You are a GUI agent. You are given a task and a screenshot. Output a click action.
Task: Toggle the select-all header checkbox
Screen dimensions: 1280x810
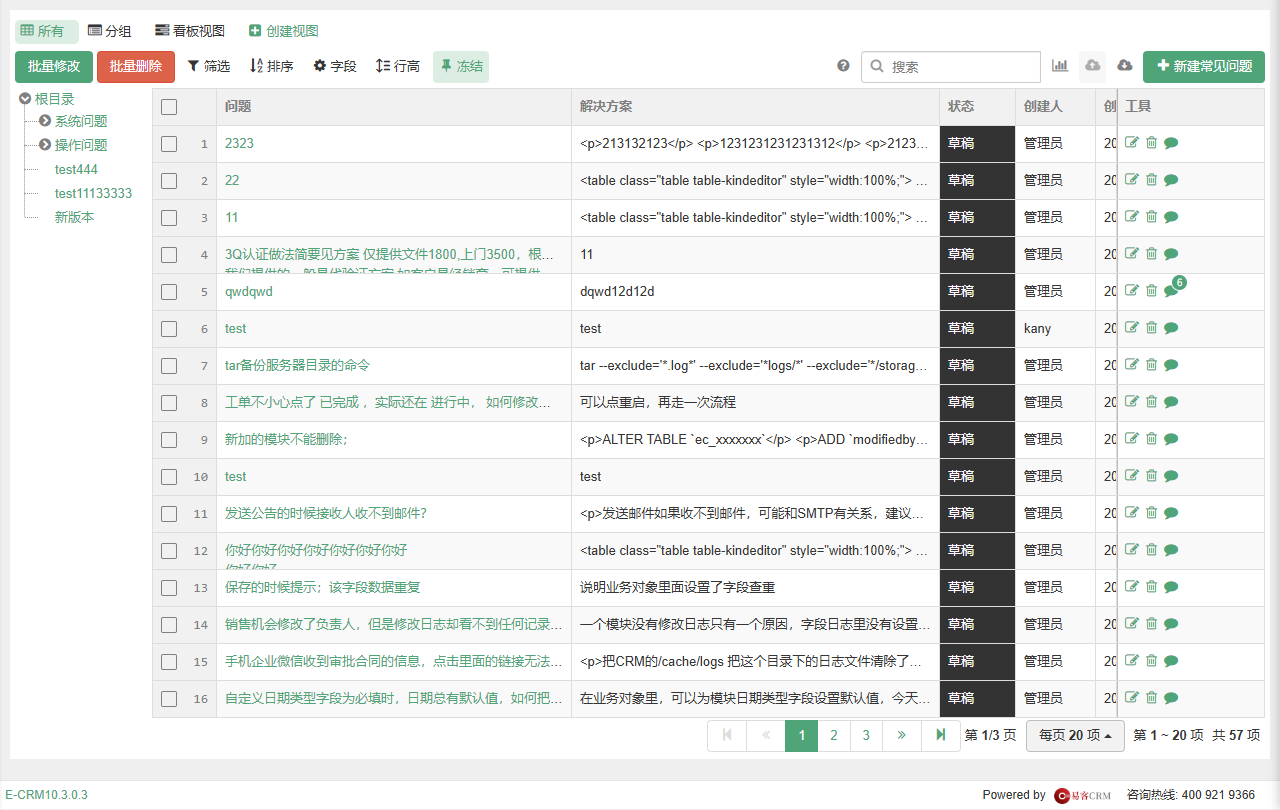pos(169,107)
